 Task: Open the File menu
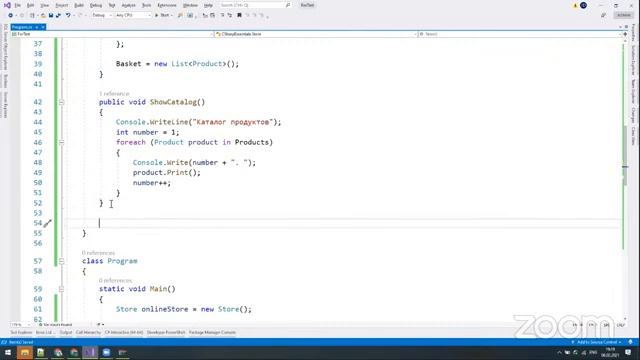point(18,5)
